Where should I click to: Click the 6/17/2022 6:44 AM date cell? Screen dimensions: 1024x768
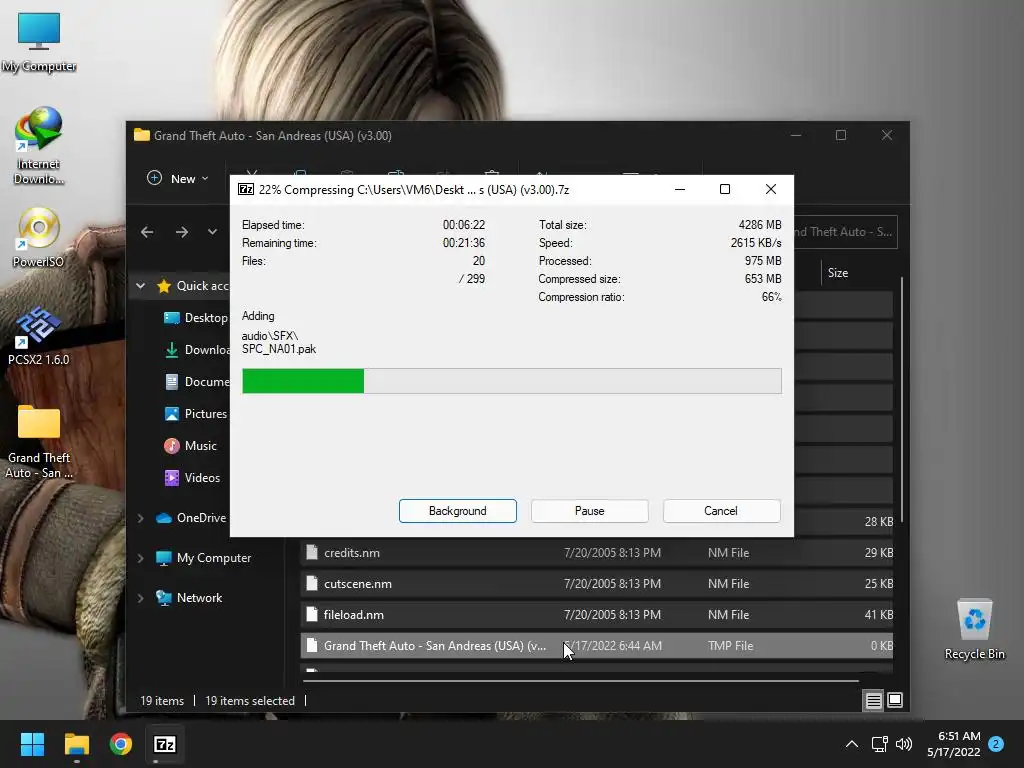click(613, 646)
